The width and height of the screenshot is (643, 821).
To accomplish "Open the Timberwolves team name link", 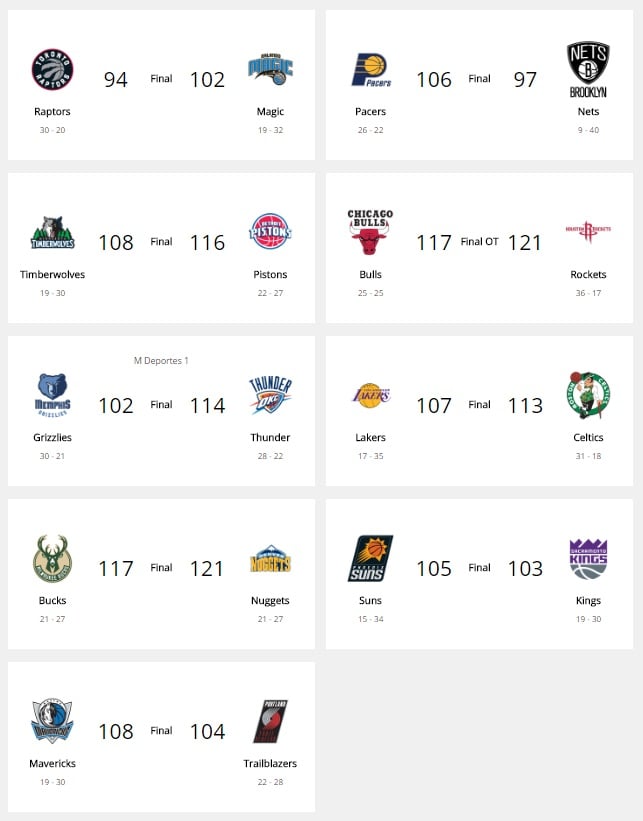I will [x=52, y=274].
